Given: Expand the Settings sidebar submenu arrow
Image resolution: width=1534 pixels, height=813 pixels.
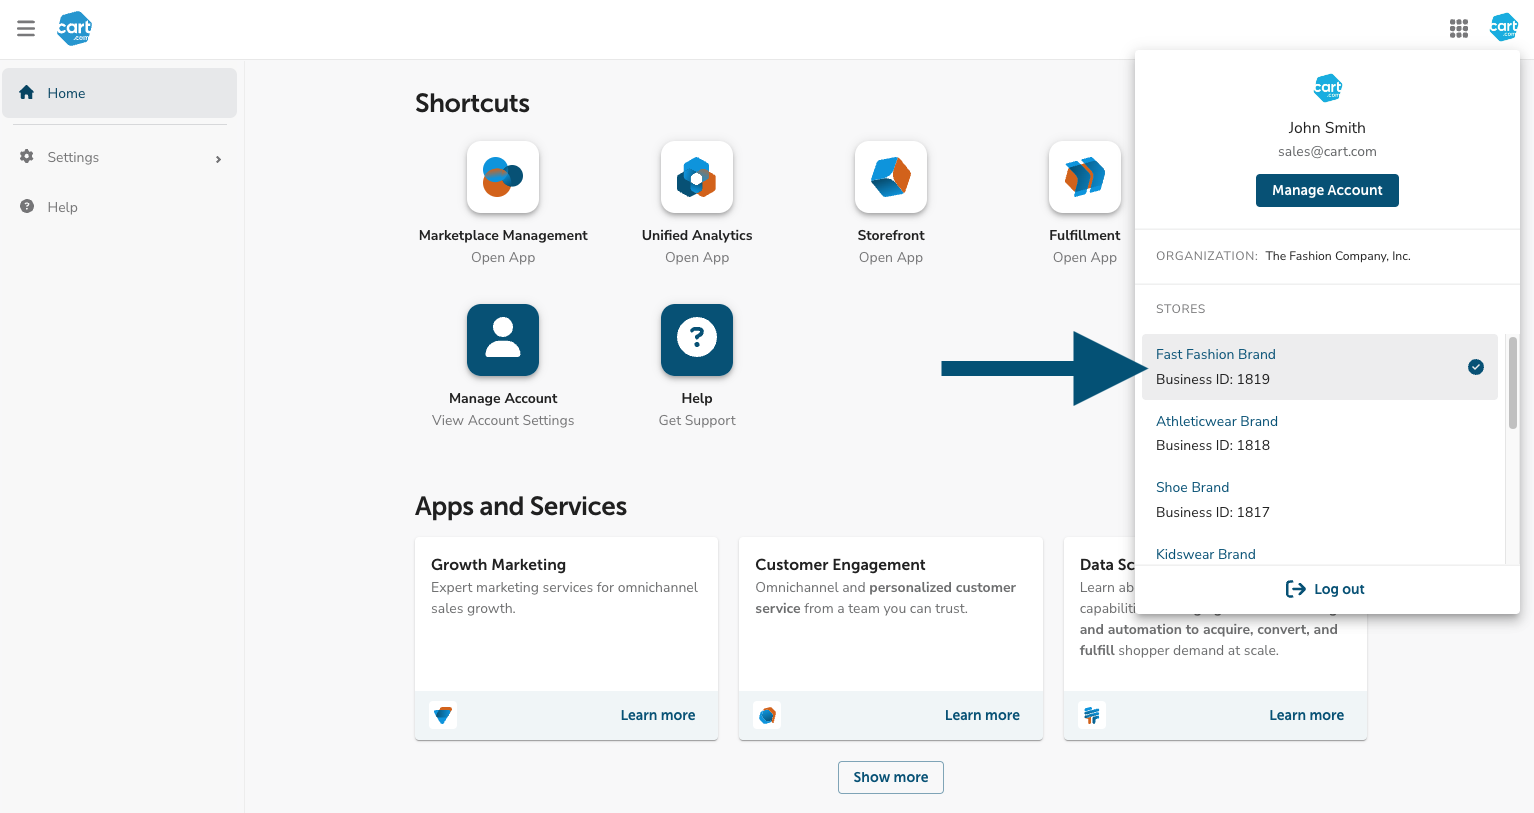Looking at the screenshot, I should click(218, 159).
